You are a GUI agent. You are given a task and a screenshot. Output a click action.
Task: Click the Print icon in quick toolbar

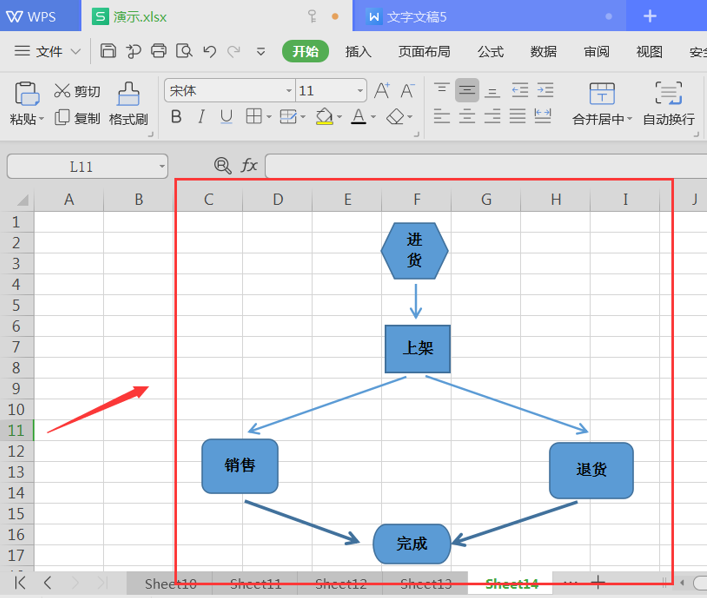click(x=158, y=51)
